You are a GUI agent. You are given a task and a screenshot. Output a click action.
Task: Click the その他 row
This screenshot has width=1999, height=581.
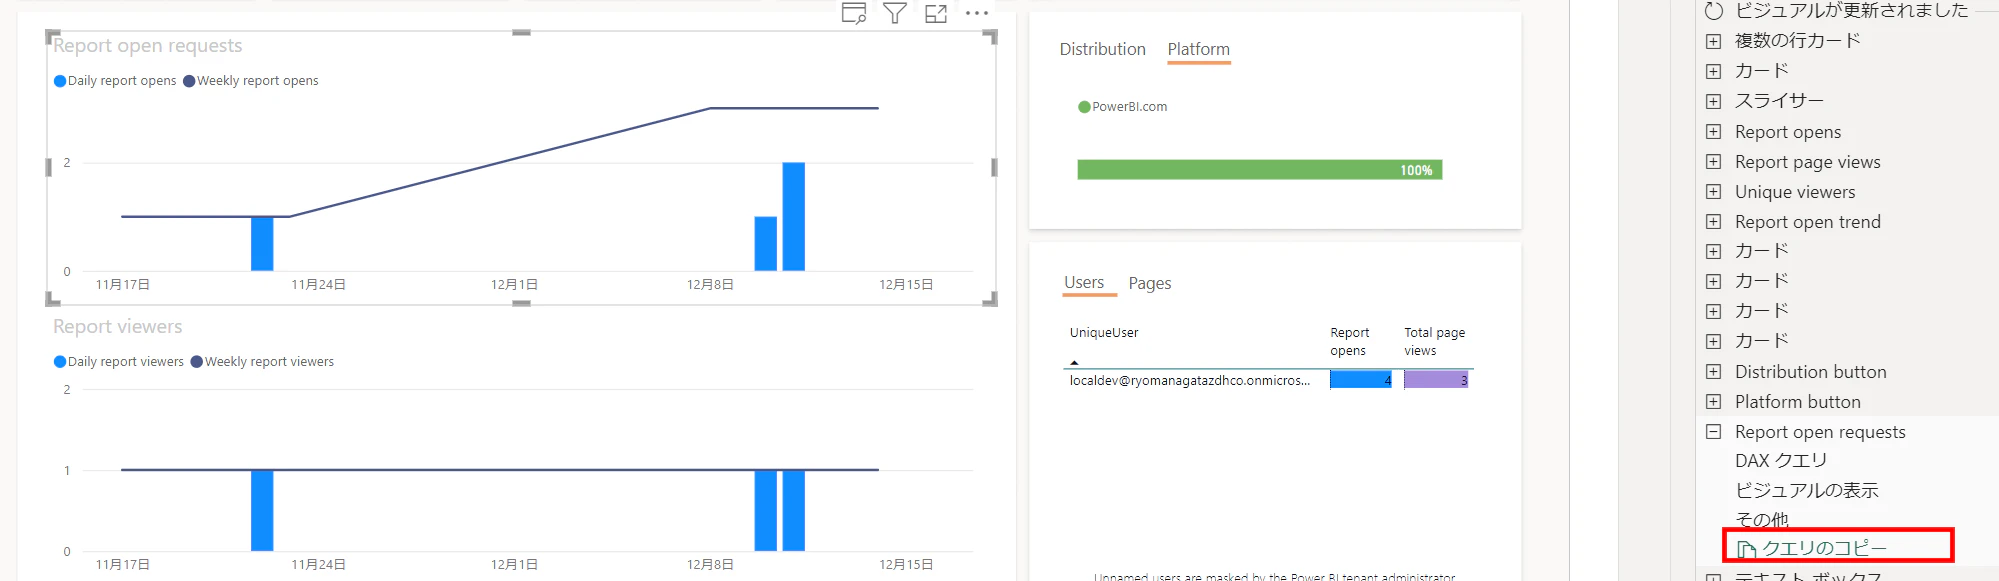pos(1762,520)
